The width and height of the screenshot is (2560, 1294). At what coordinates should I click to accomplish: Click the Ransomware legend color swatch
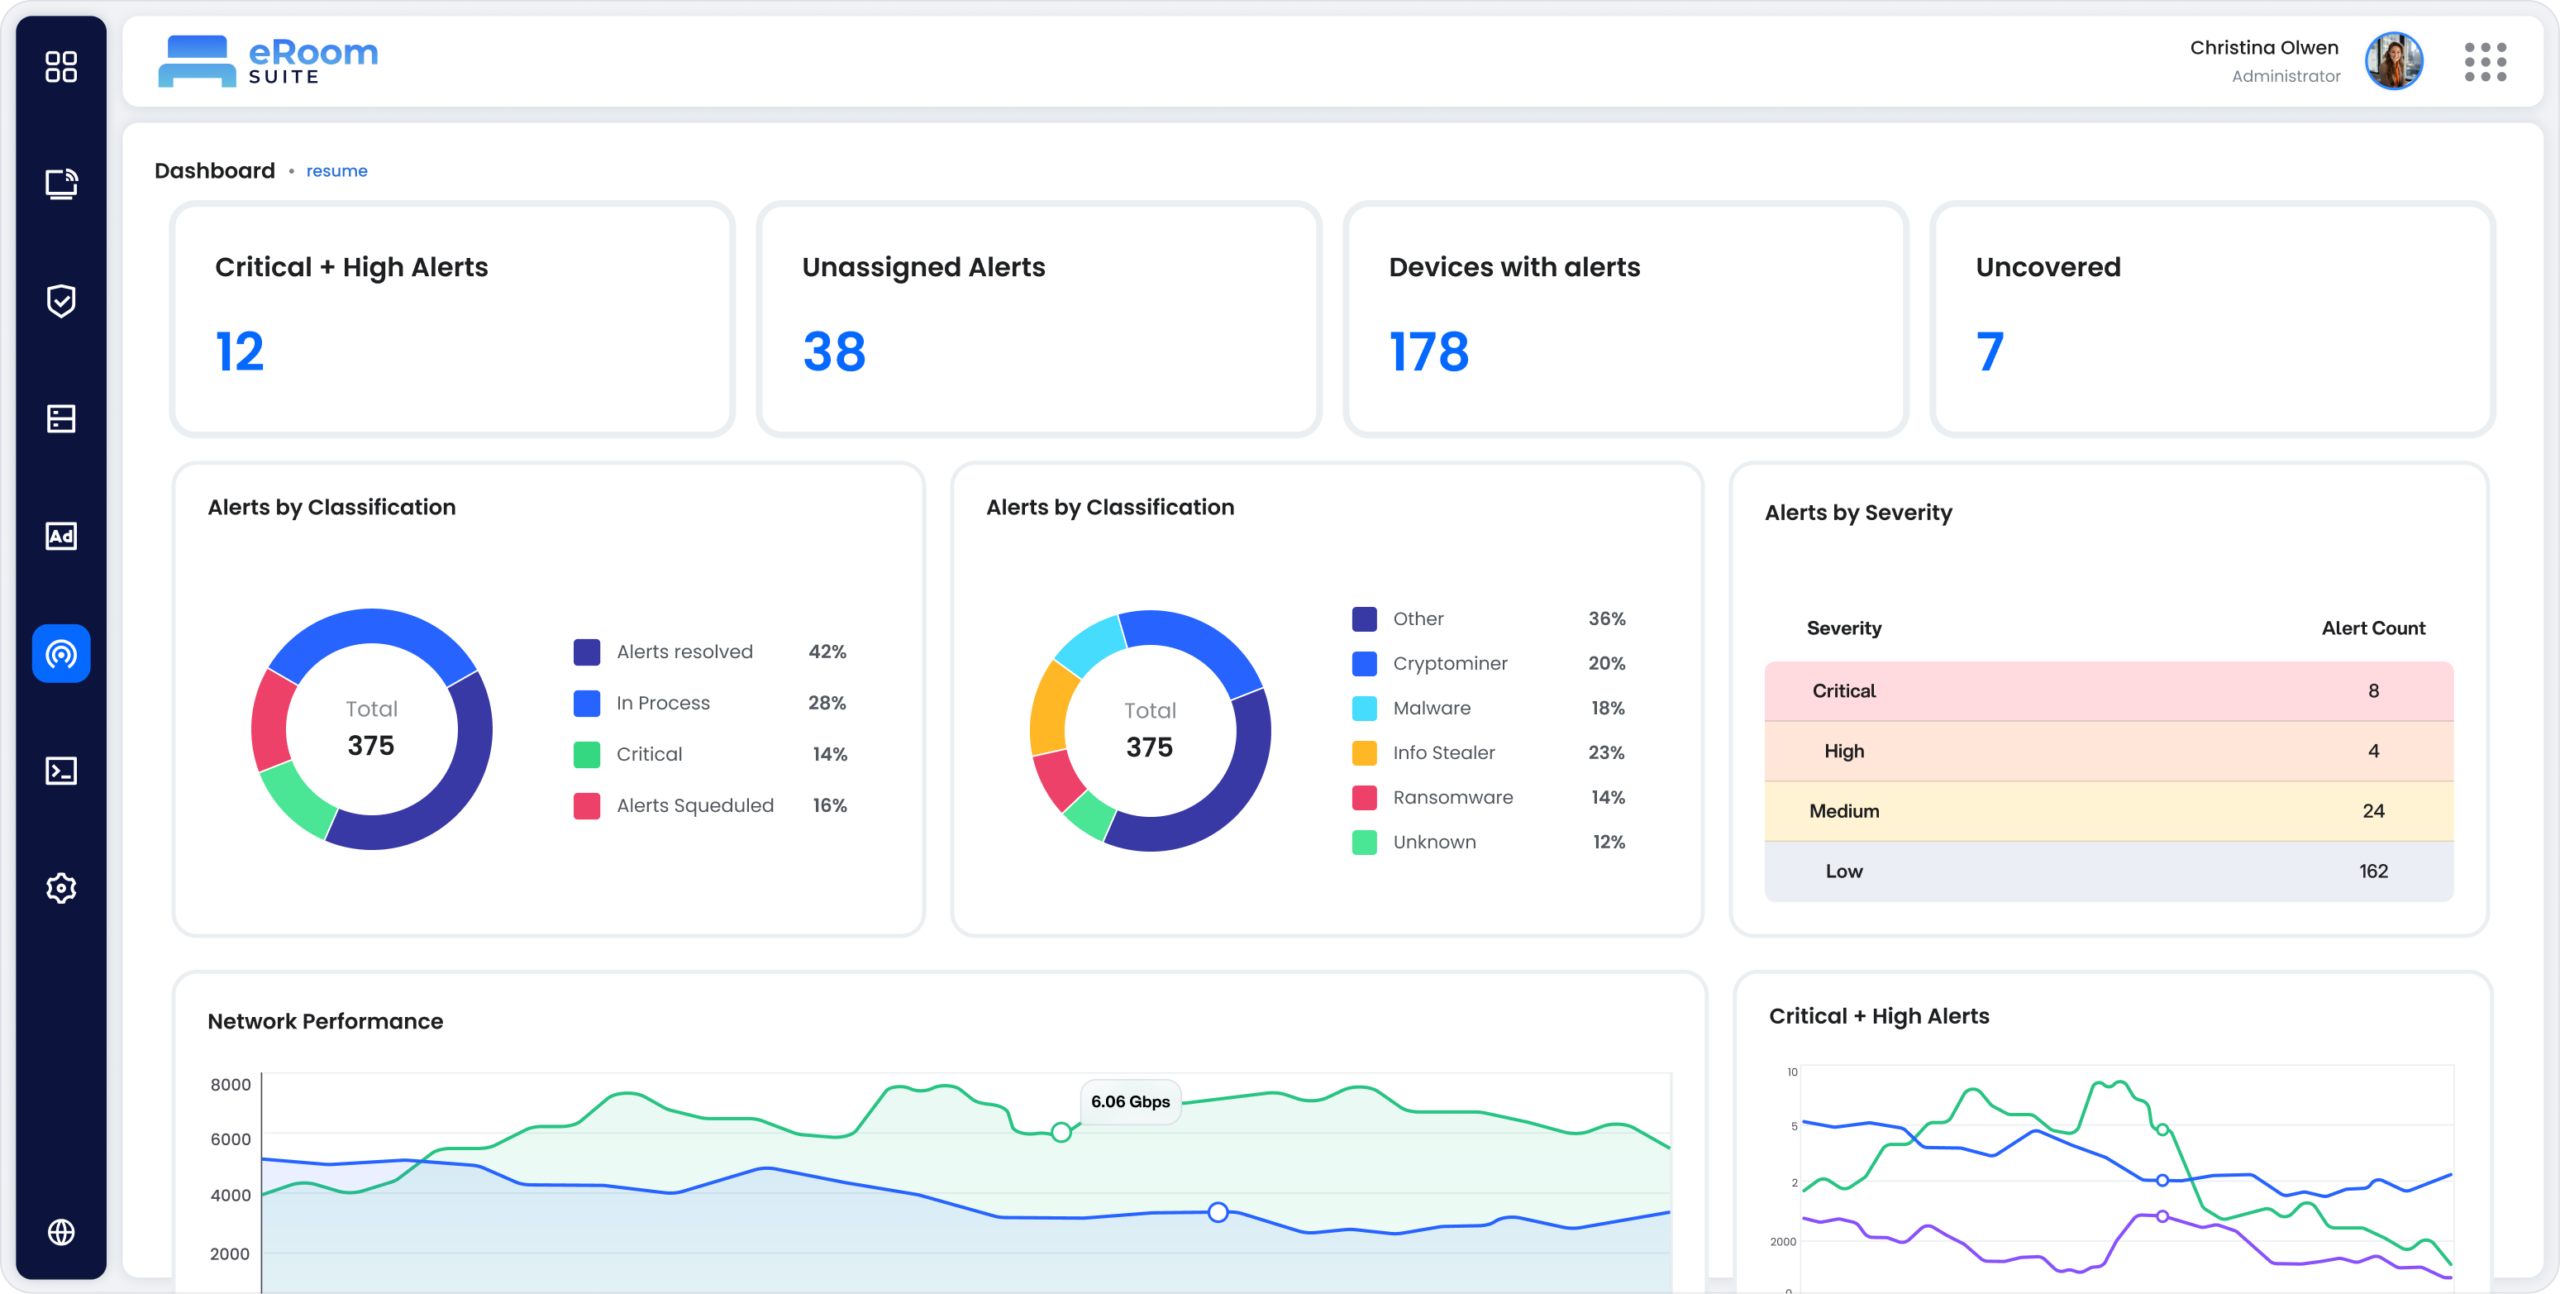click(1364, 798)
